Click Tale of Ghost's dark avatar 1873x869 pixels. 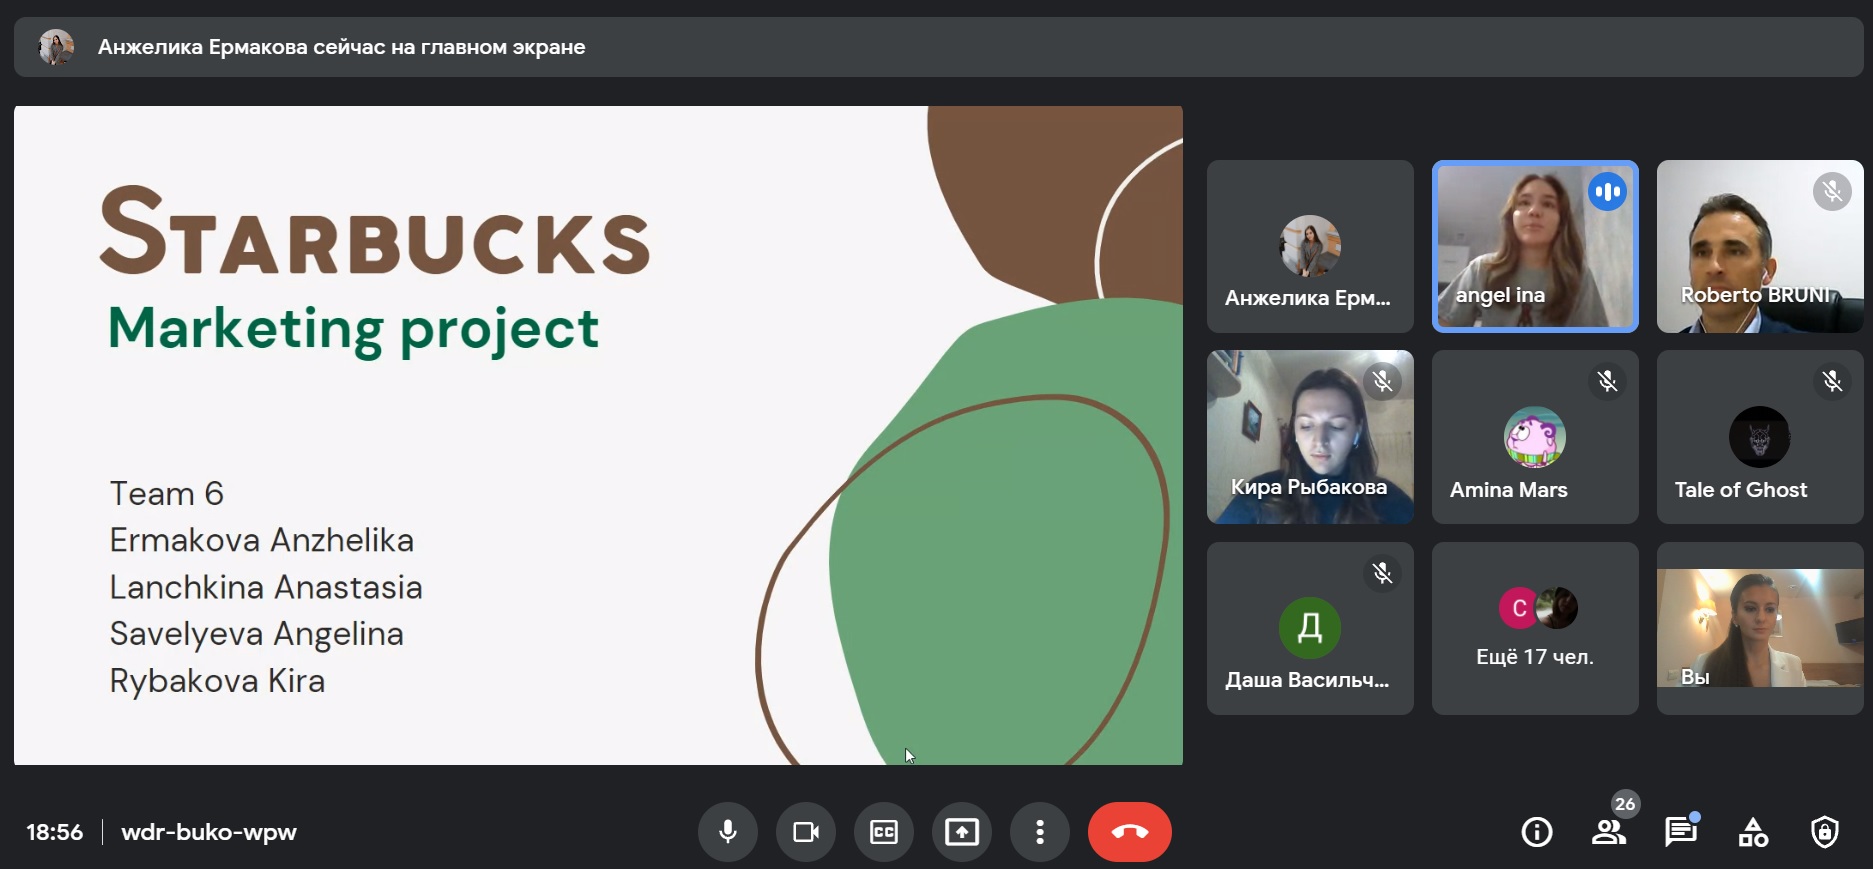pos(1760,437)
